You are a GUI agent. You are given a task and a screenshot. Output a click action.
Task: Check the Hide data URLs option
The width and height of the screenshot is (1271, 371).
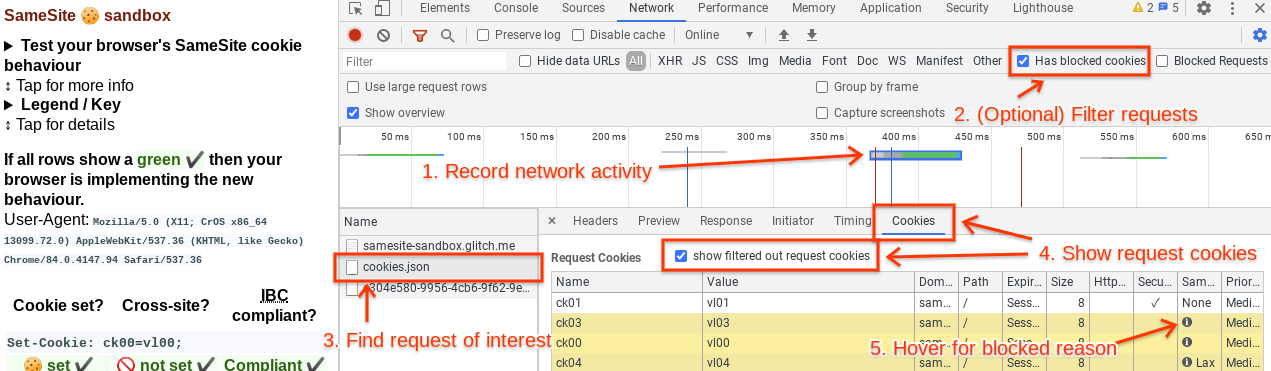pyautogui.click(x=525, y=61)
